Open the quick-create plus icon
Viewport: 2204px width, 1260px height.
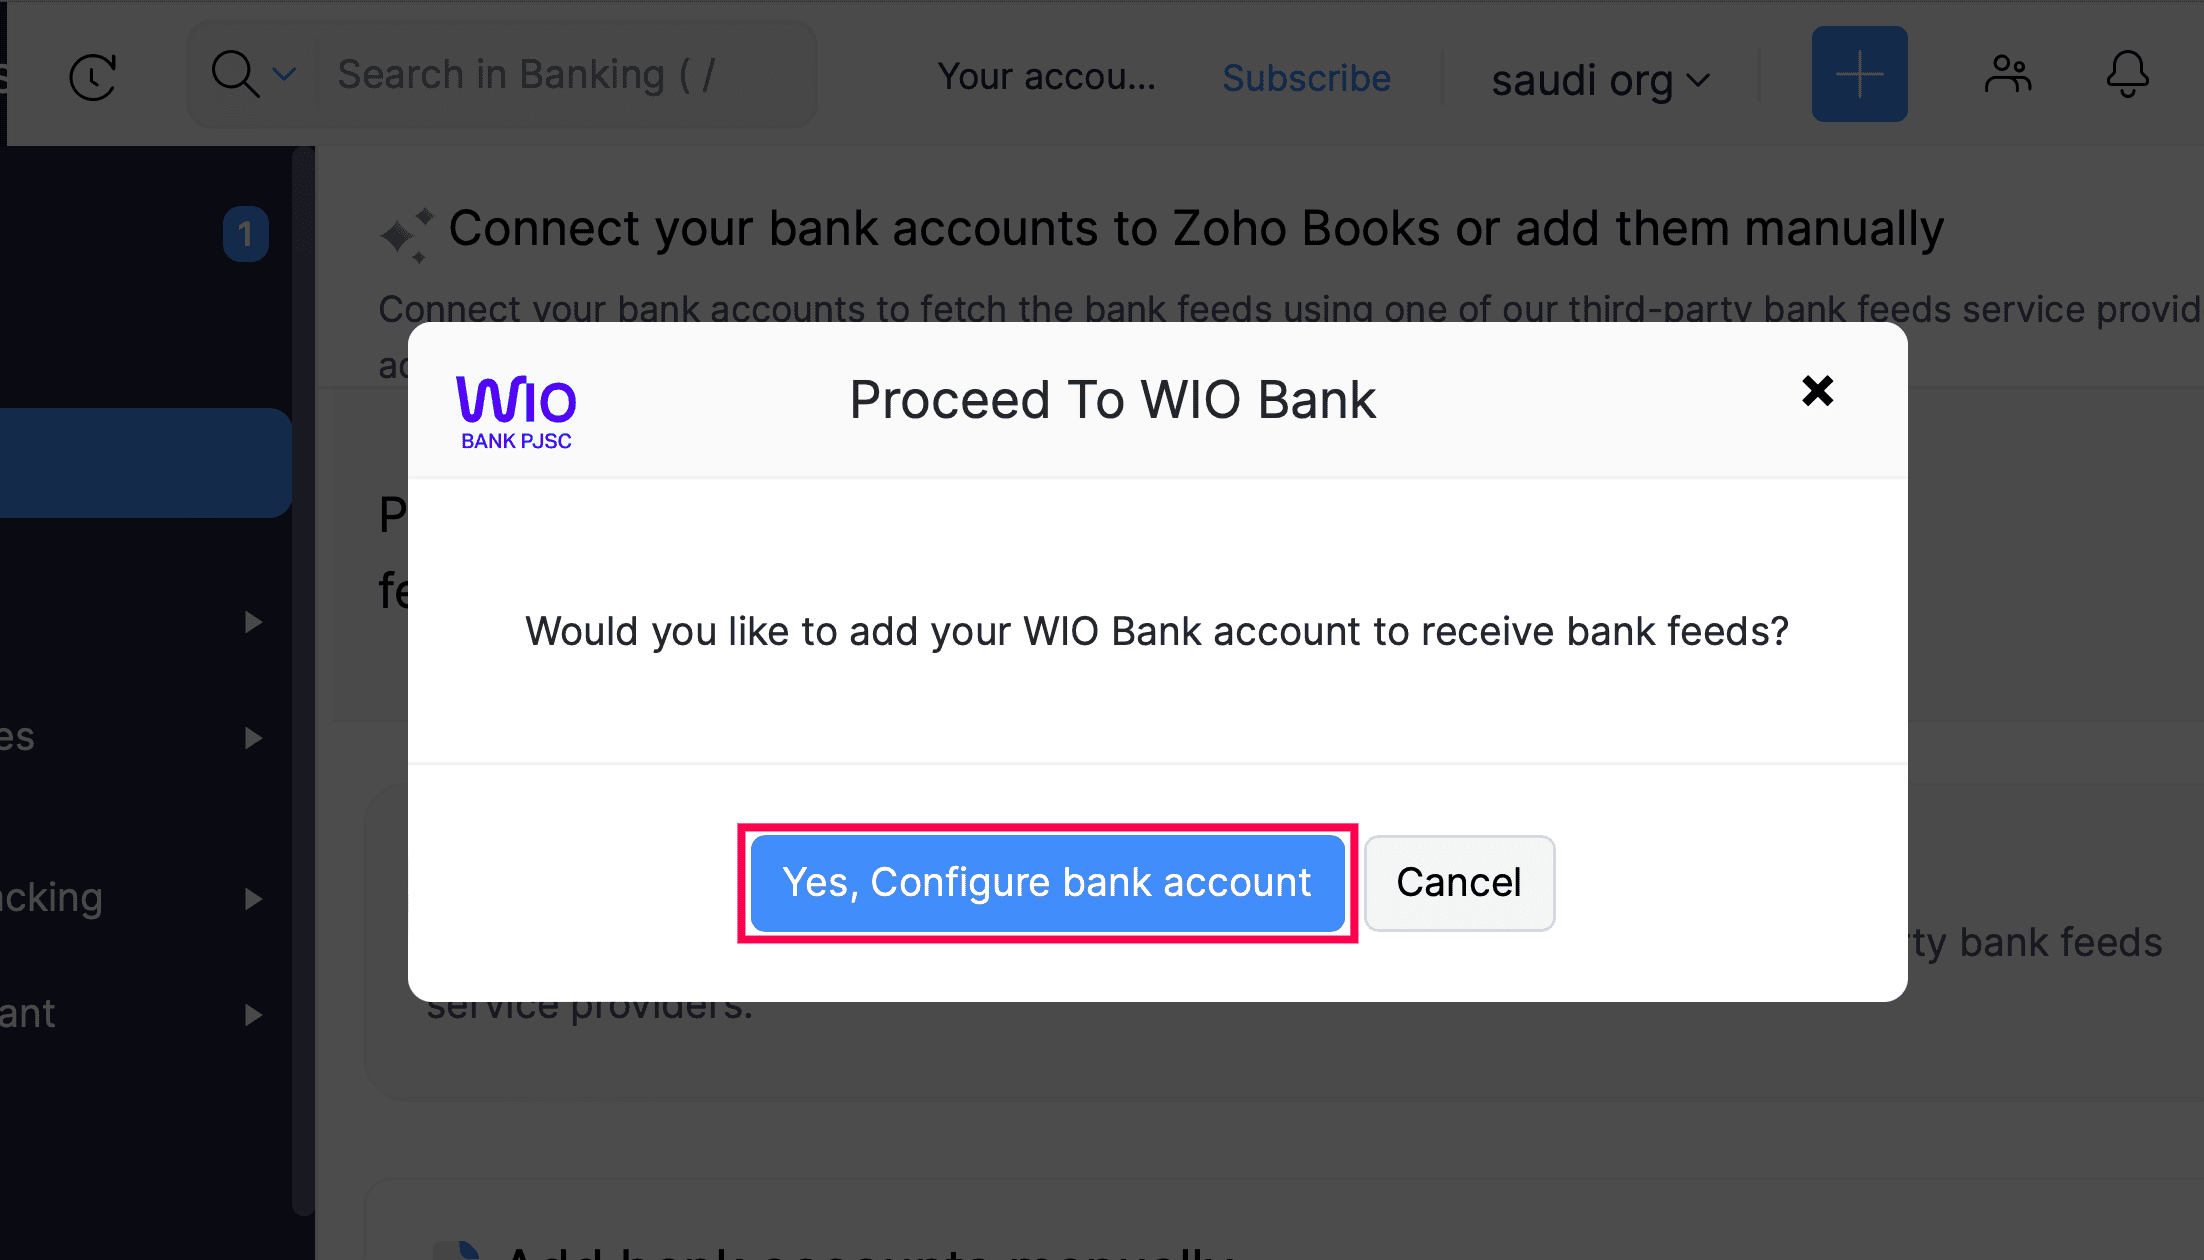click(1858, 74)
